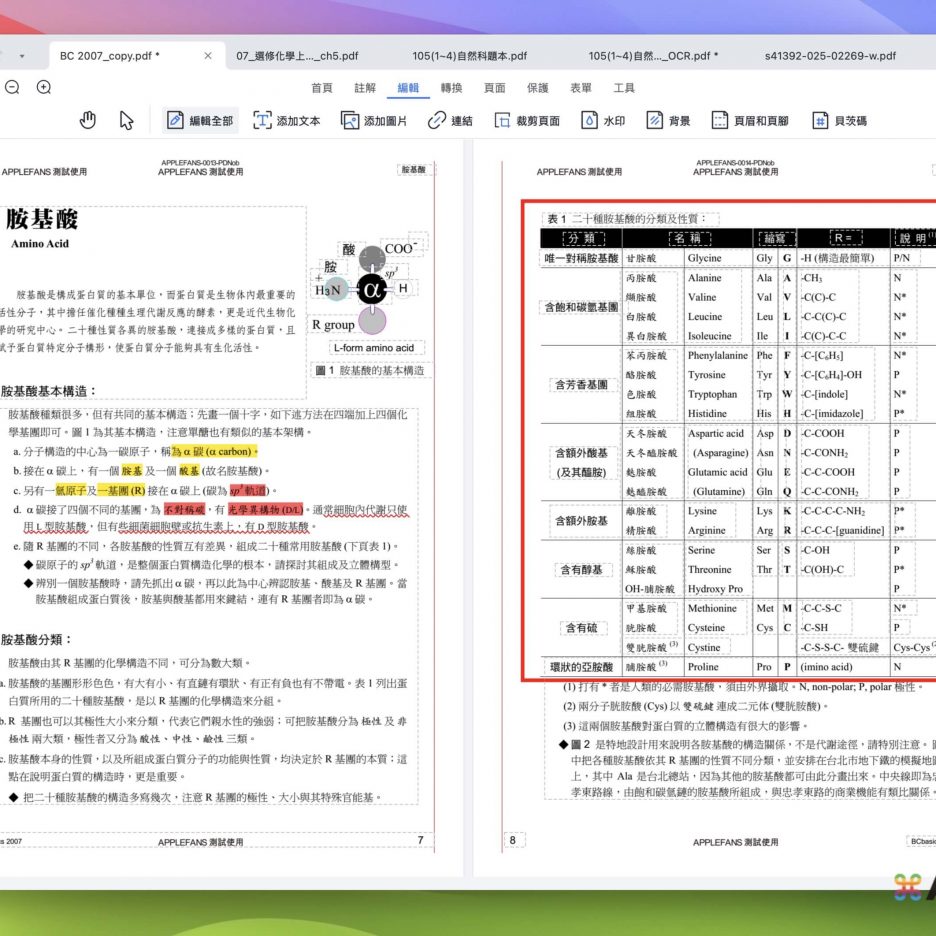The width and height of the screenshot is (936, 936).
Task: Click the Link (連結) tool
Action: pos(450,121)
